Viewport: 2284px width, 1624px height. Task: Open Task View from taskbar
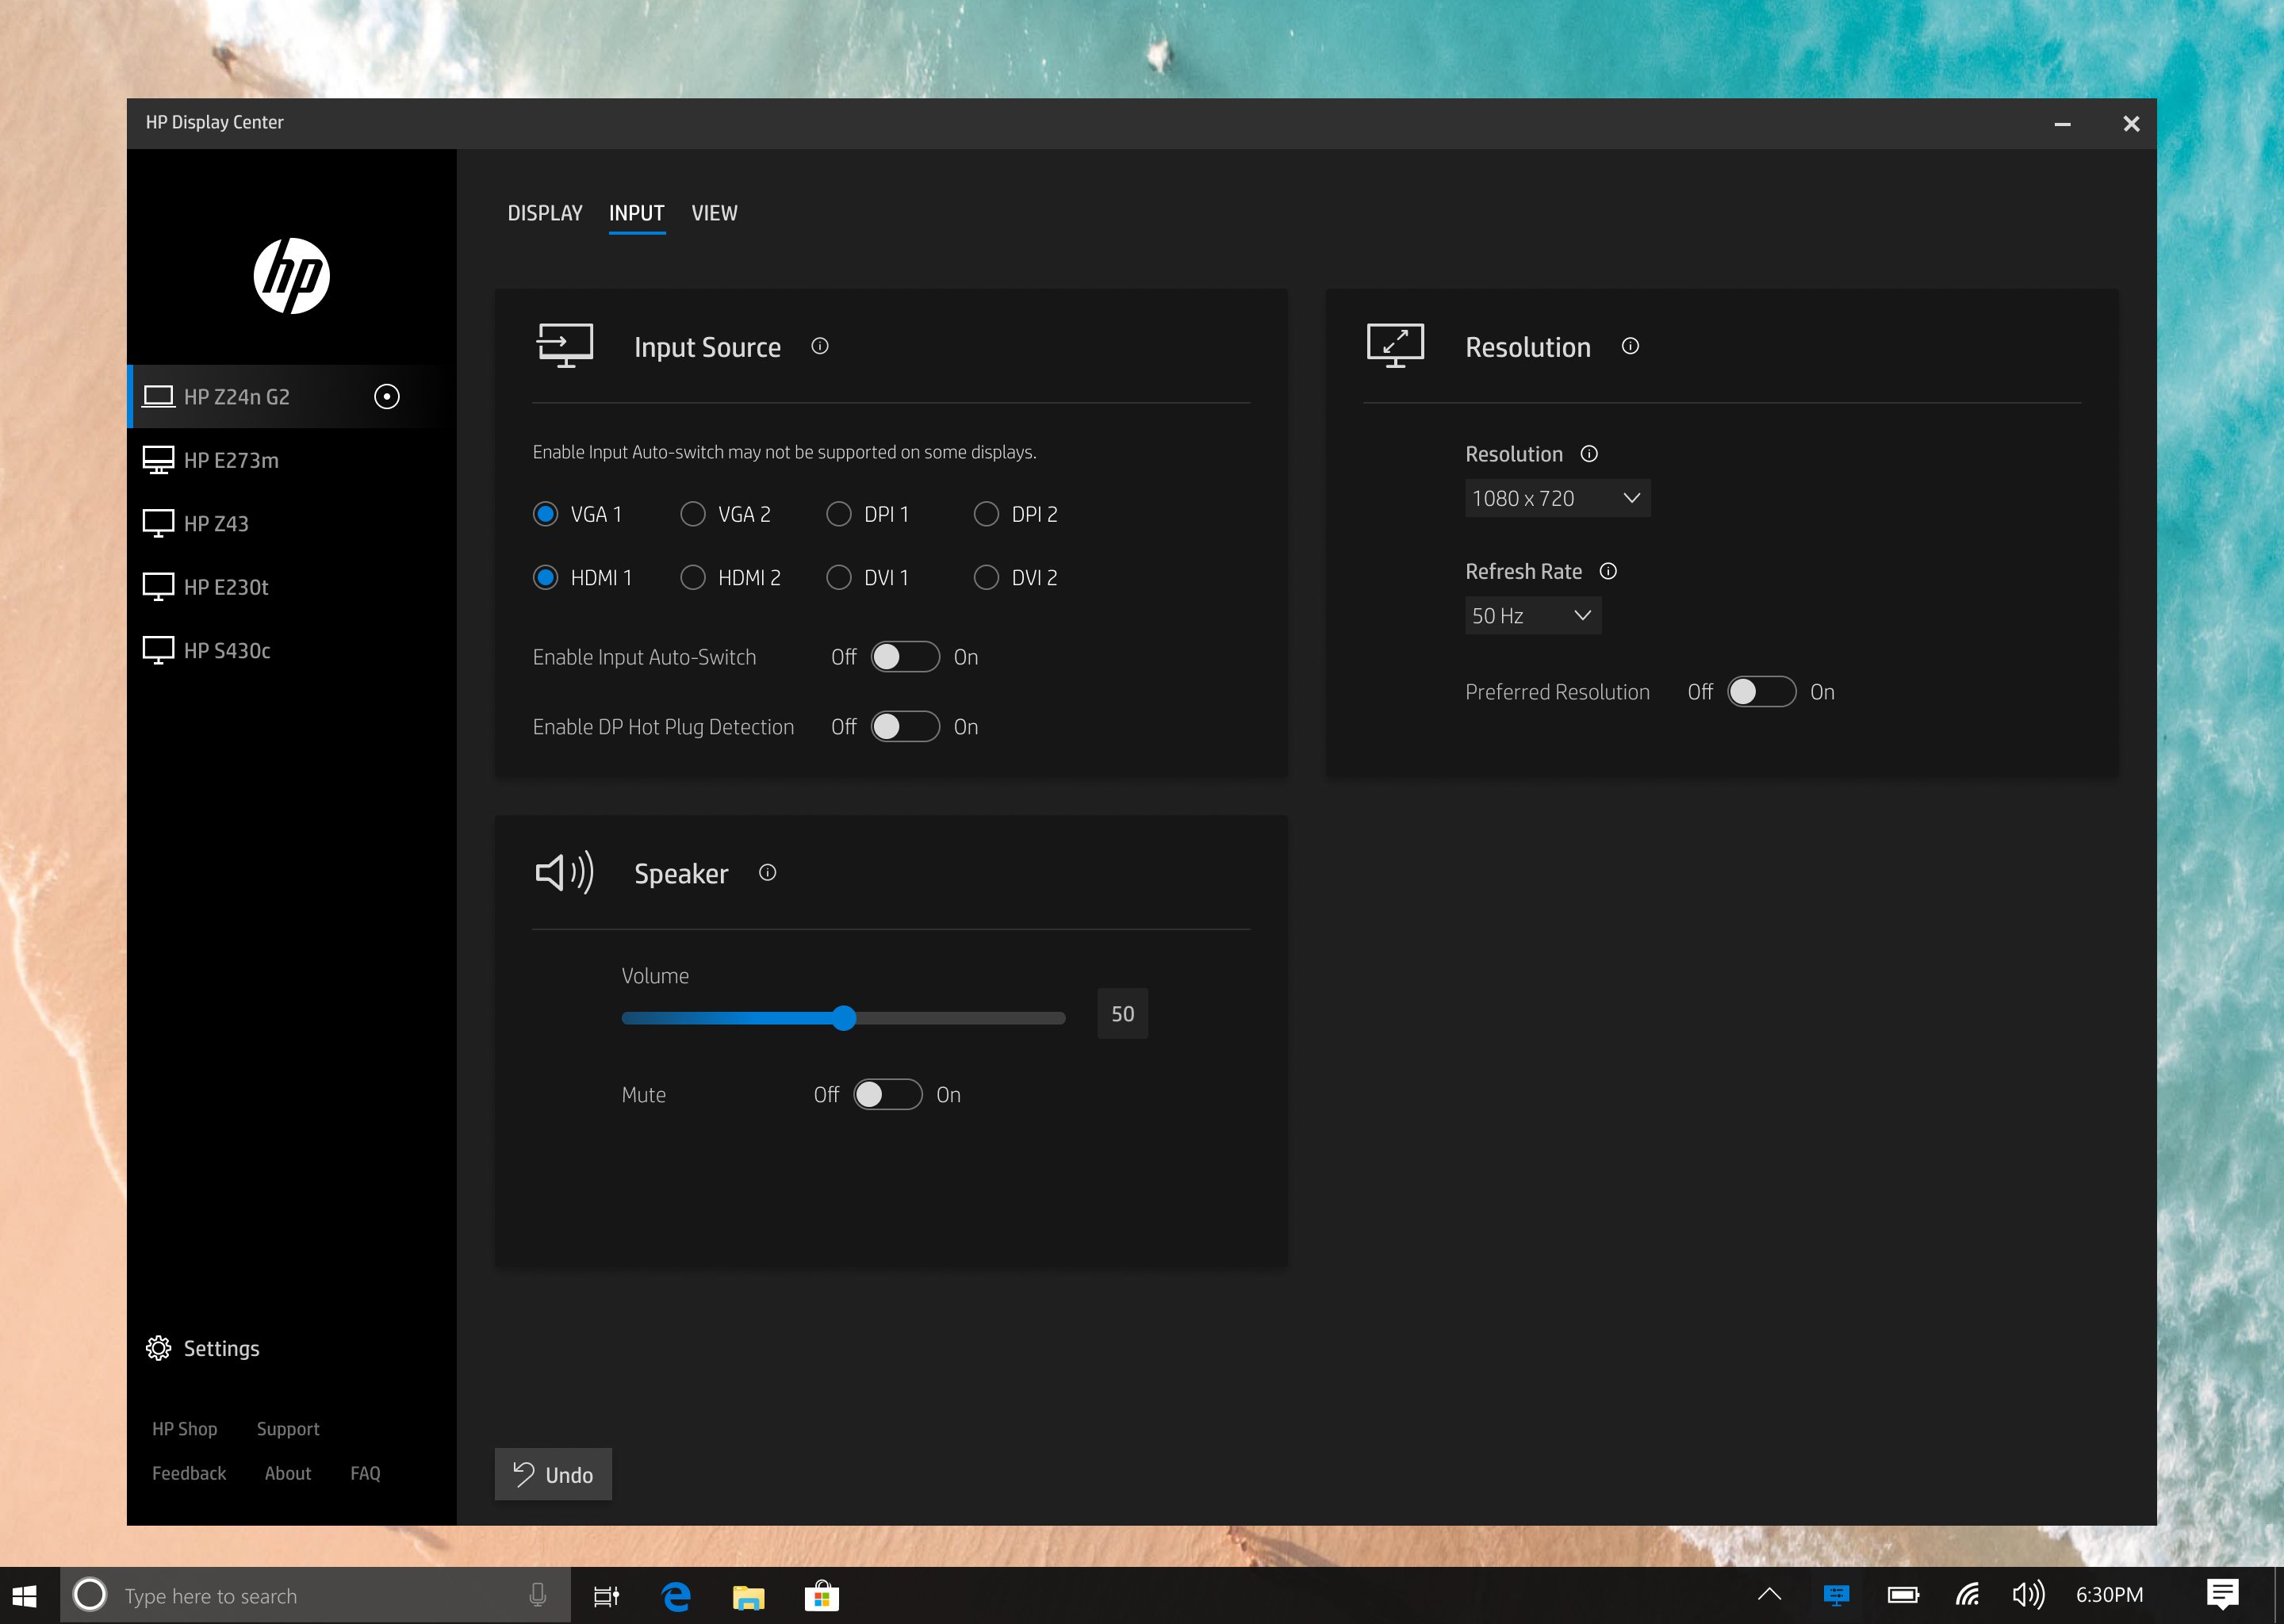click(606, 1596)
